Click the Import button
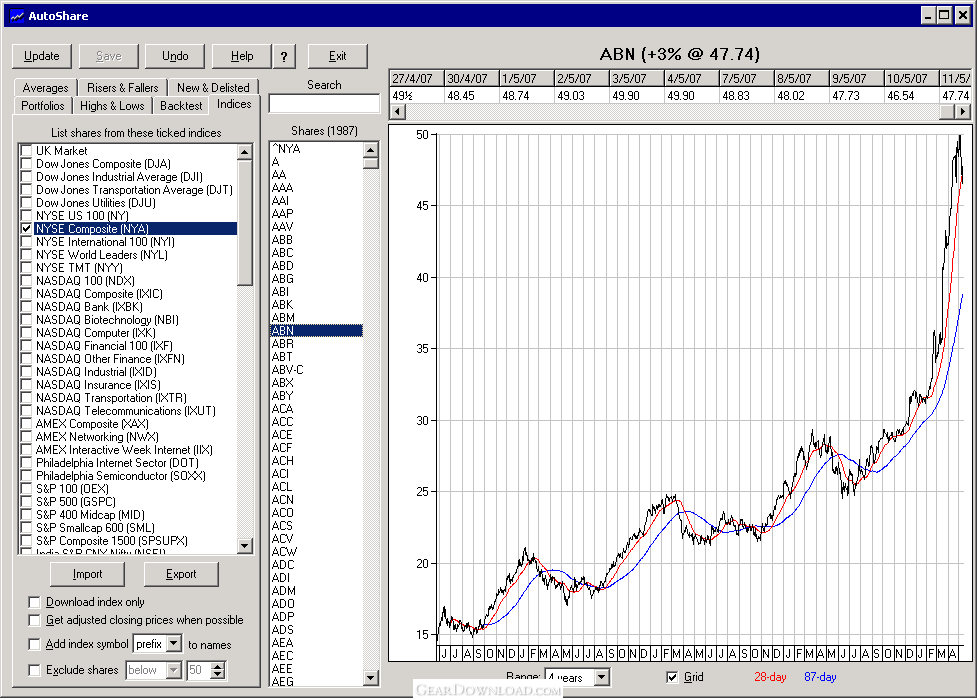Image resolution: width=977 pixels, height=698 pixels. click(87, 574)
